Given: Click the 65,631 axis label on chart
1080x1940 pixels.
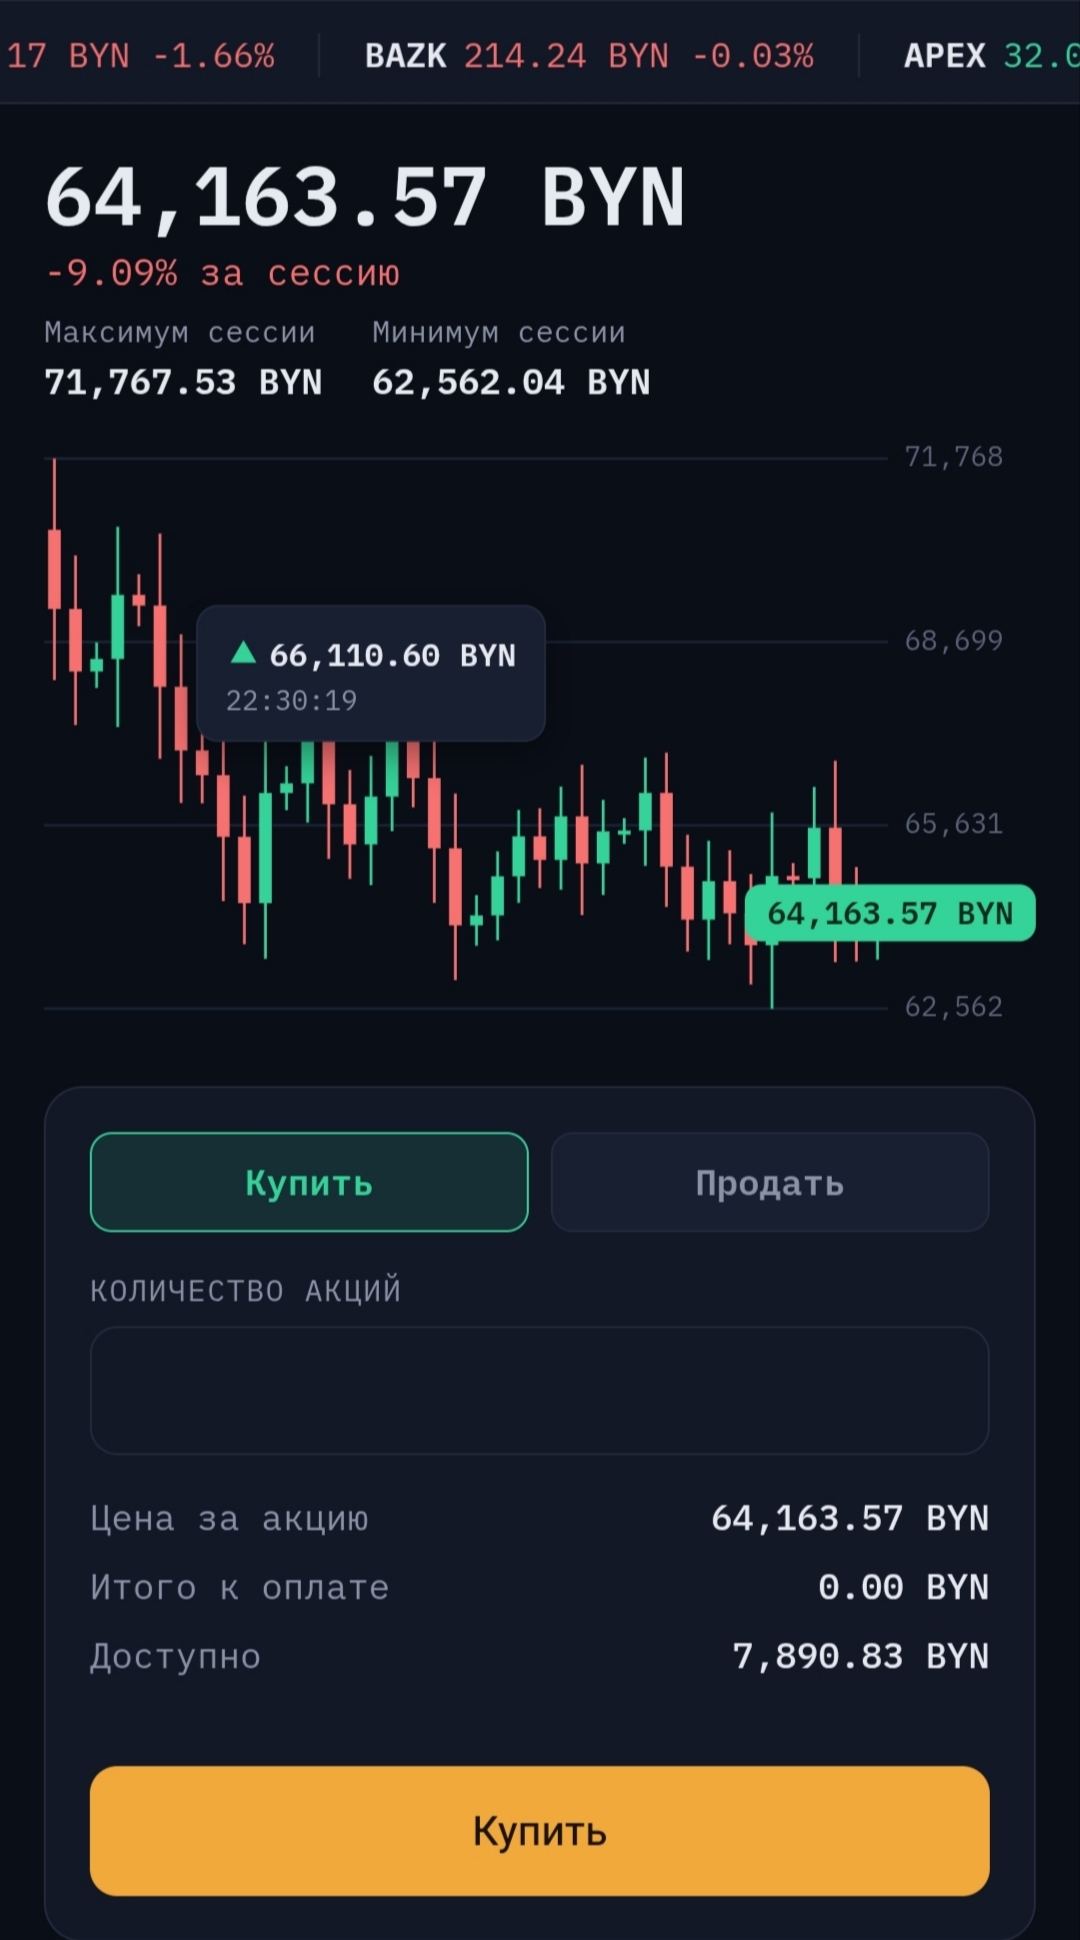Looking at the screenshot, I should [953, 824].
